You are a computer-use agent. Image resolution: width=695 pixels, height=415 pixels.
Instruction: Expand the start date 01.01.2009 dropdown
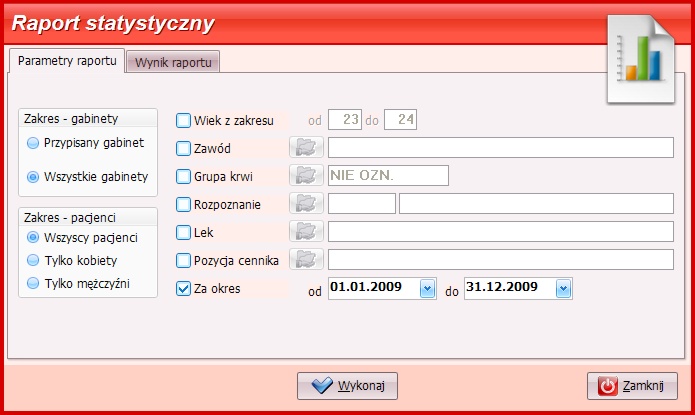click(x=428, y=289)
